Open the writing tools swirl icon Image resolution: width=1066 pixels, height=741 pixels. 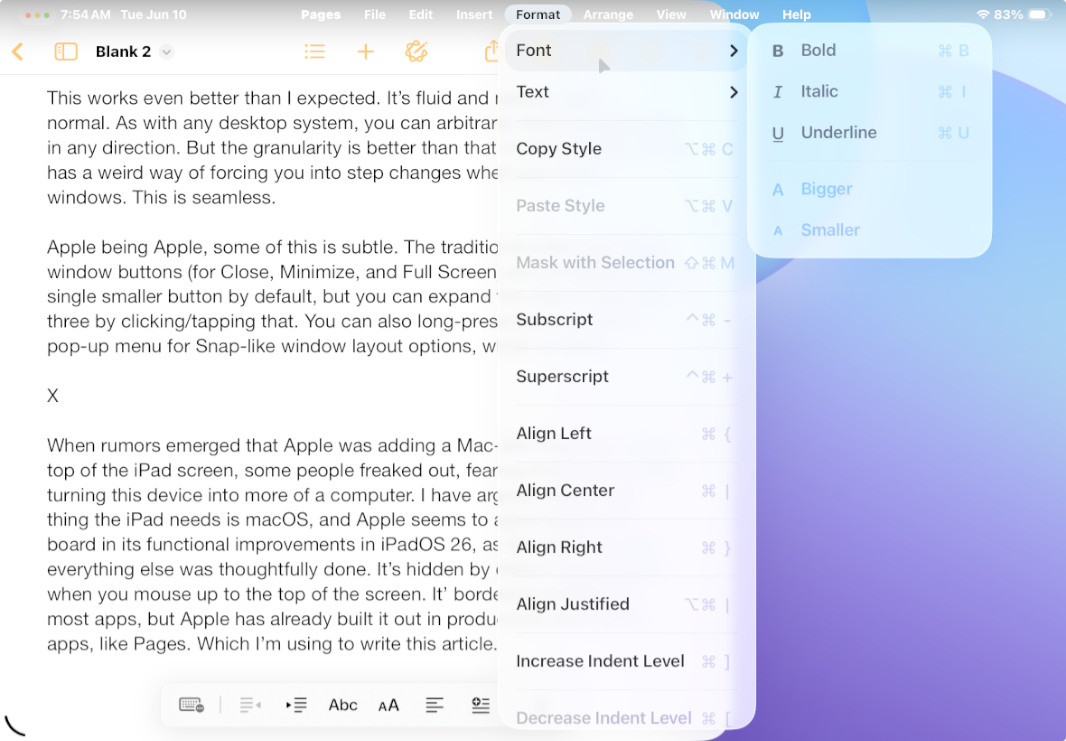[x=416, y=52]
